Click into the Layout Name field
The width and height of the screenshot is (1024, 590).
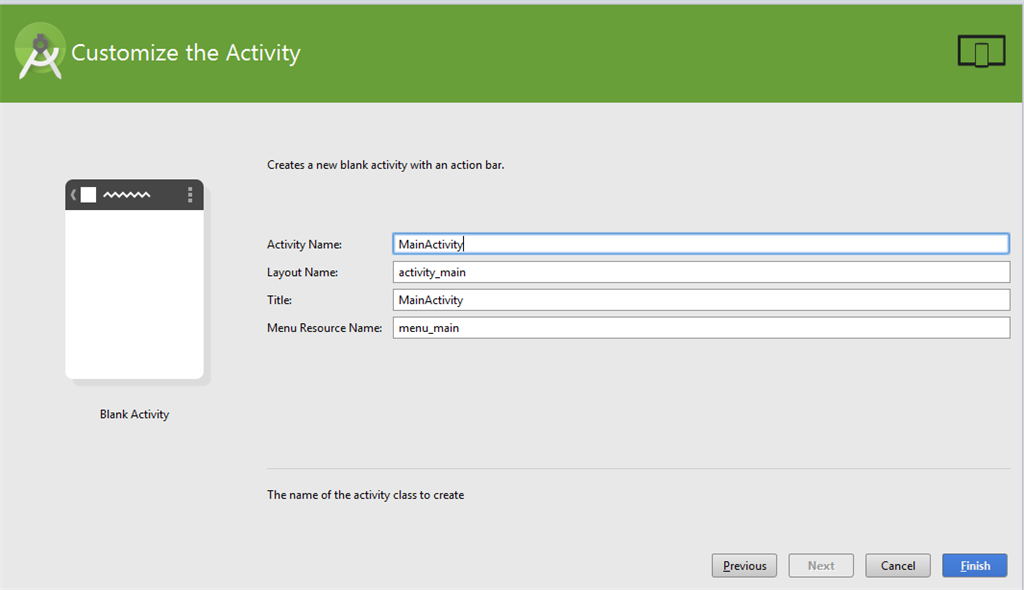700,272
